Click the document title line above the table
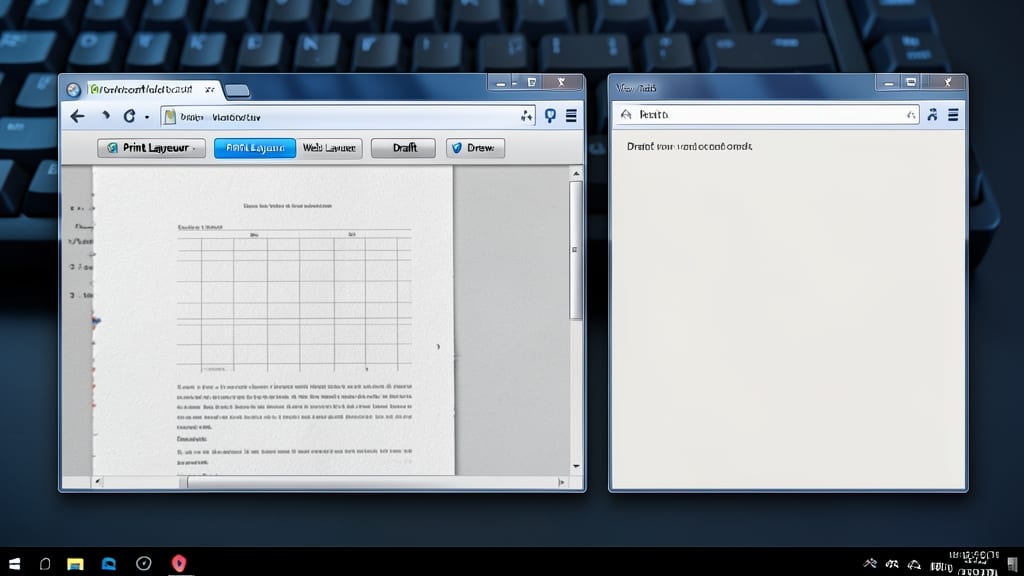The width and height of the screenshot is (1024, 576). [x=287, y=206]
